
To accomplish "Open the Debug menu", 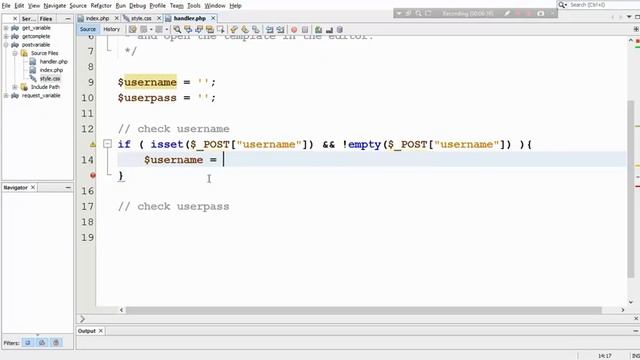I will (138, 6).
